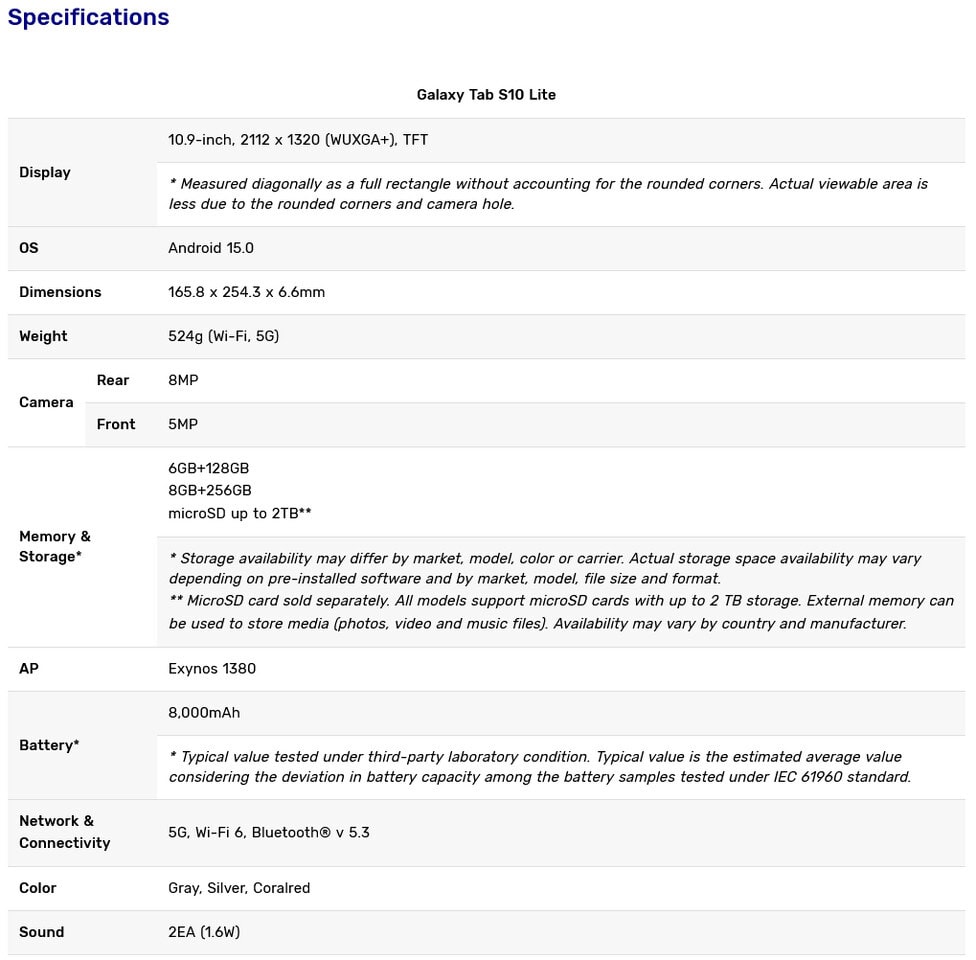Click the microSD up to 2TB text

tap(240, 514)
